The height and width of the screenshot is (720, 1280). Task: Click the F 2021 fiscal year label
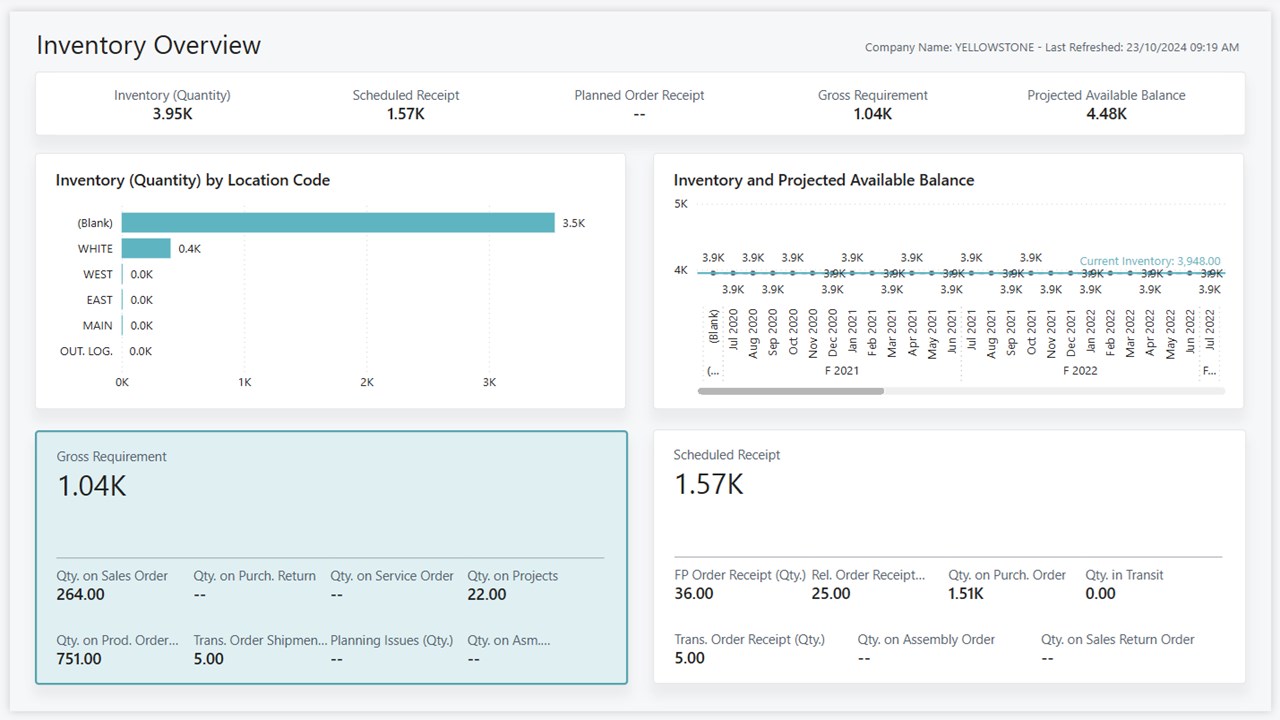click(x=841, y=370)
